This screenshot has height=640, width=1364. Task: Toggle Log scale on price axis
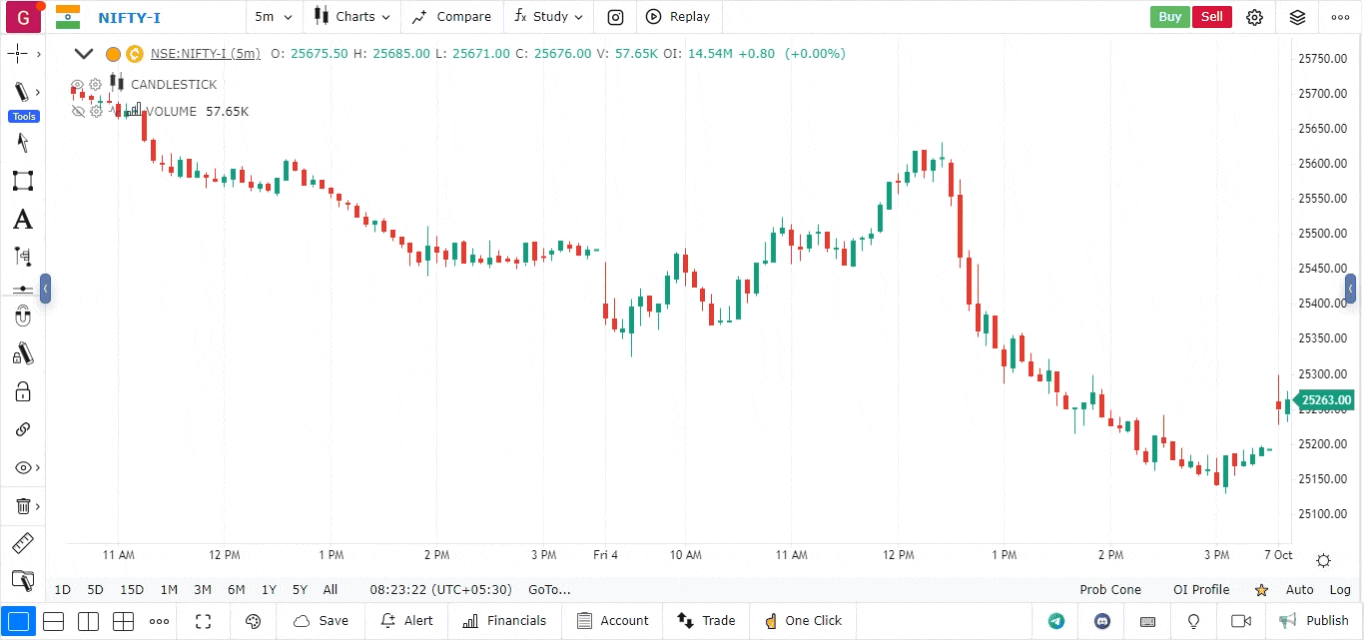coord(1340,590)
